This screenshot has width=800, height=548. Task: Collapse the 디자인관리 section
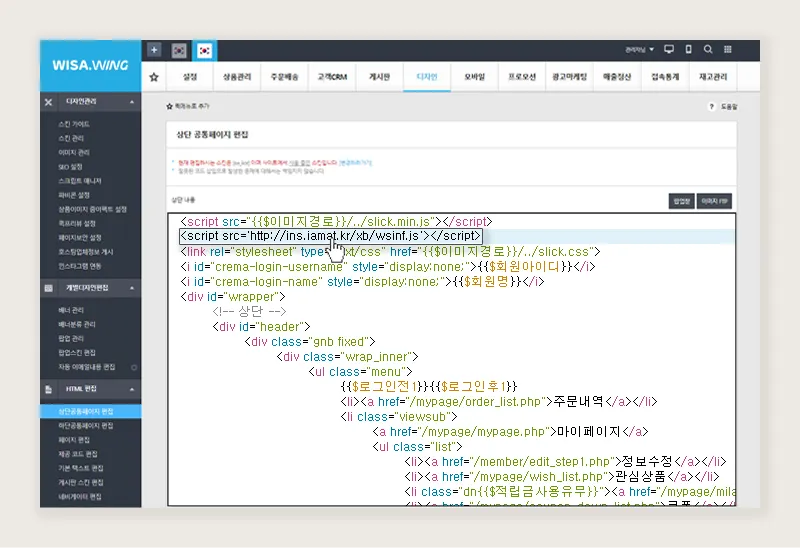[132, 102]
